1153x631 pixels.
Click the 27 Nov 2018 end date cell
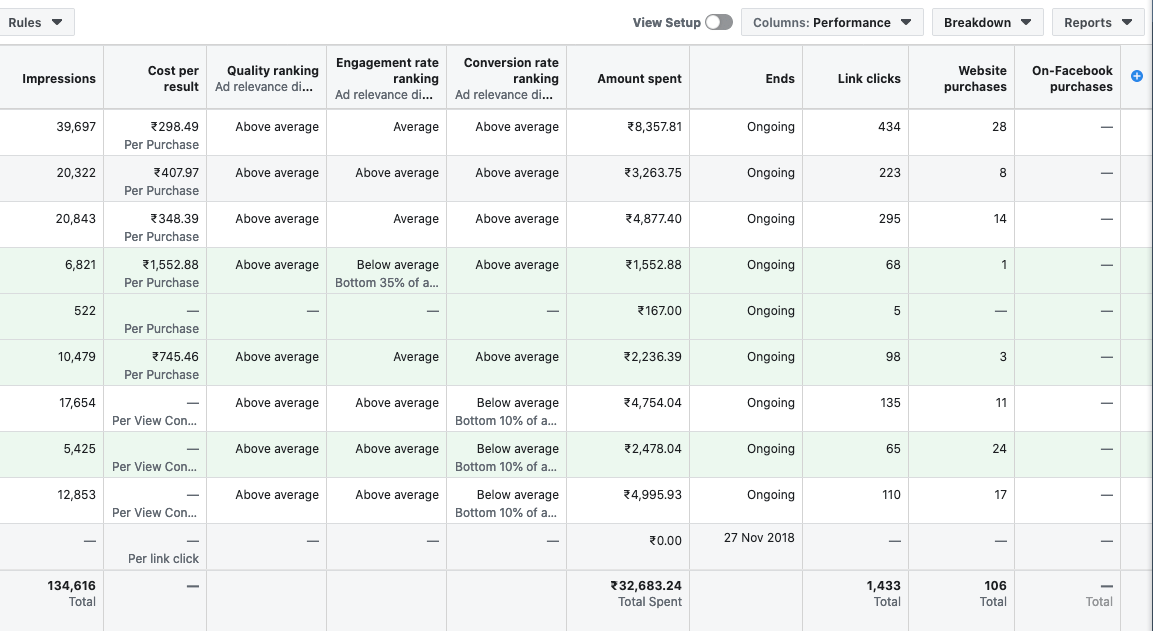point(756,537)
